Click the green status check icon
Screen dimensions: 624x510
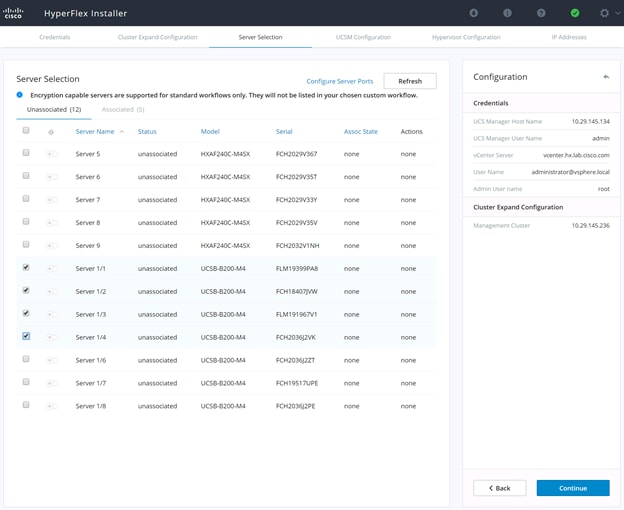(575, 13)
